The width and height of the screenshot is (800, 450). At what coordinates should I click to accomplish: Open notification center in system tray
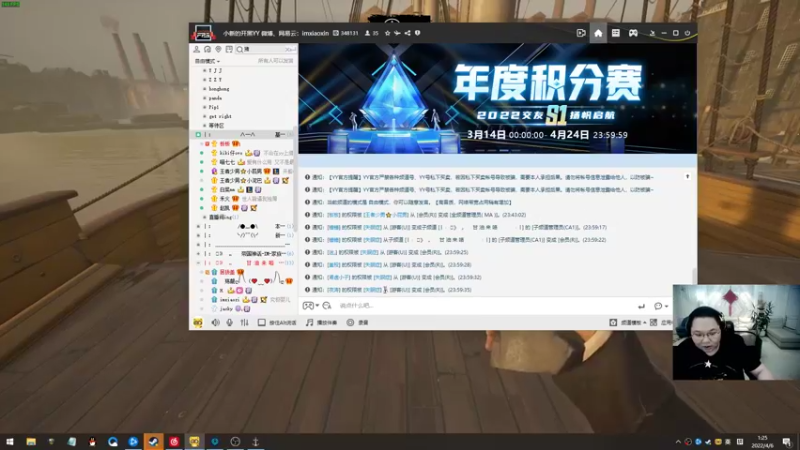(787, 442)
